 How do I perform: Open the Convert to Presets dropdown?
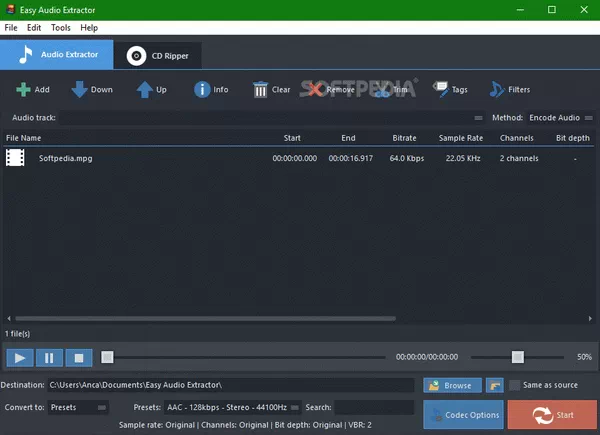(x=78, y=407)
